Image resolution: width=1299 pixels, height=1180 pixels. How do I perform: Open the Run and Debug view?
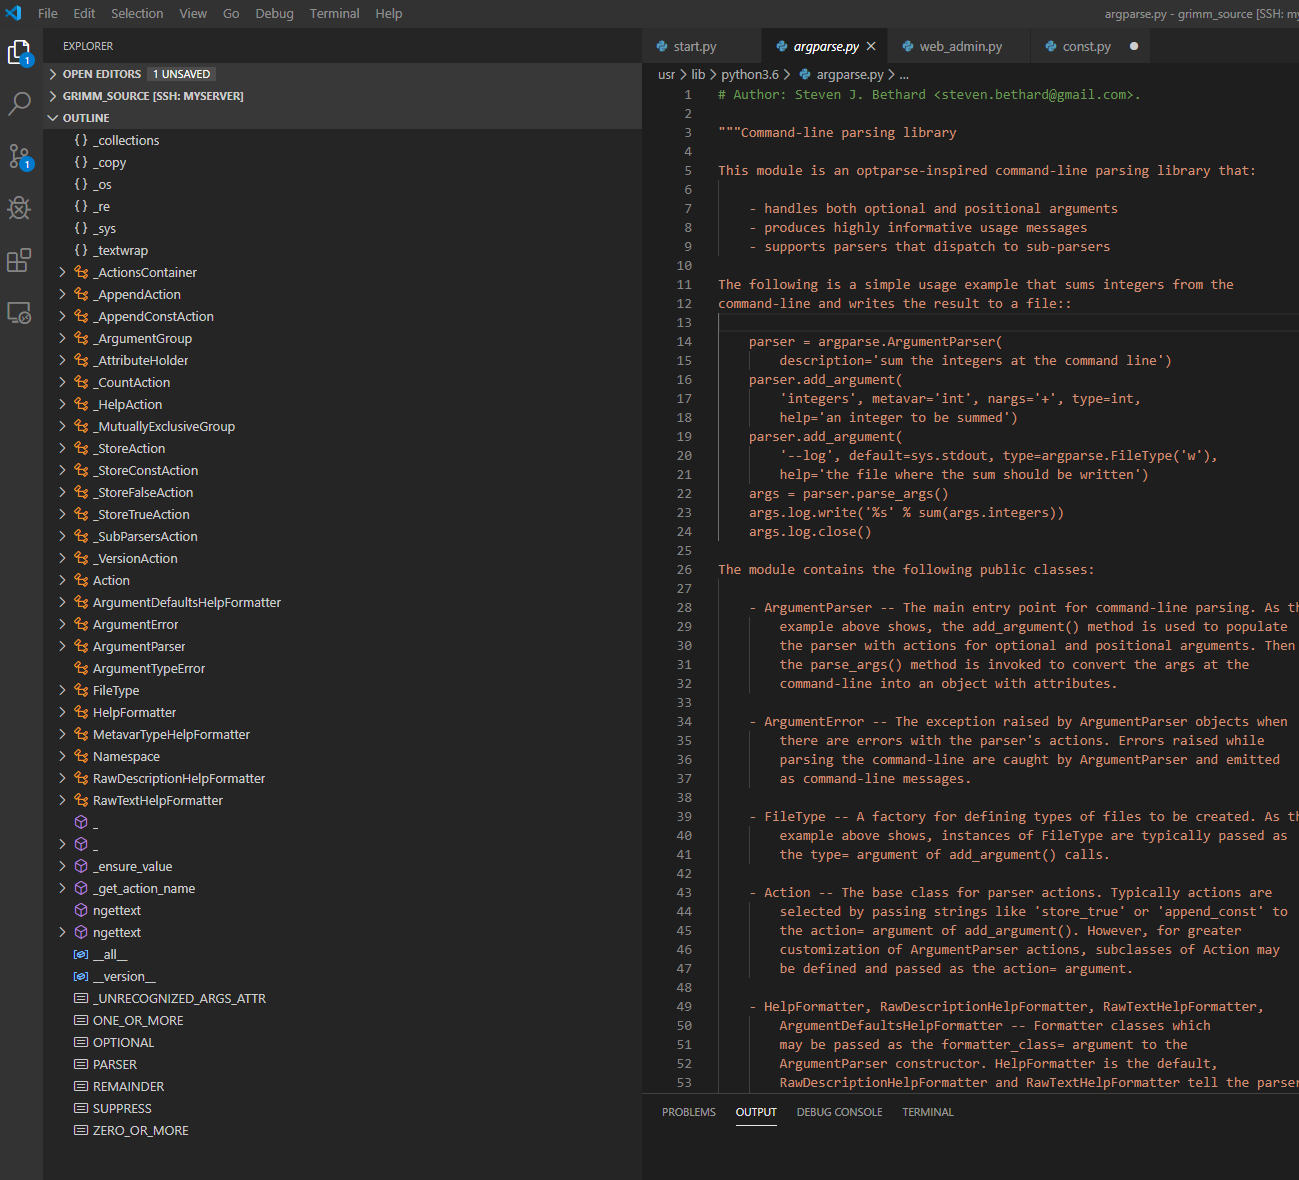click(20, 208)
